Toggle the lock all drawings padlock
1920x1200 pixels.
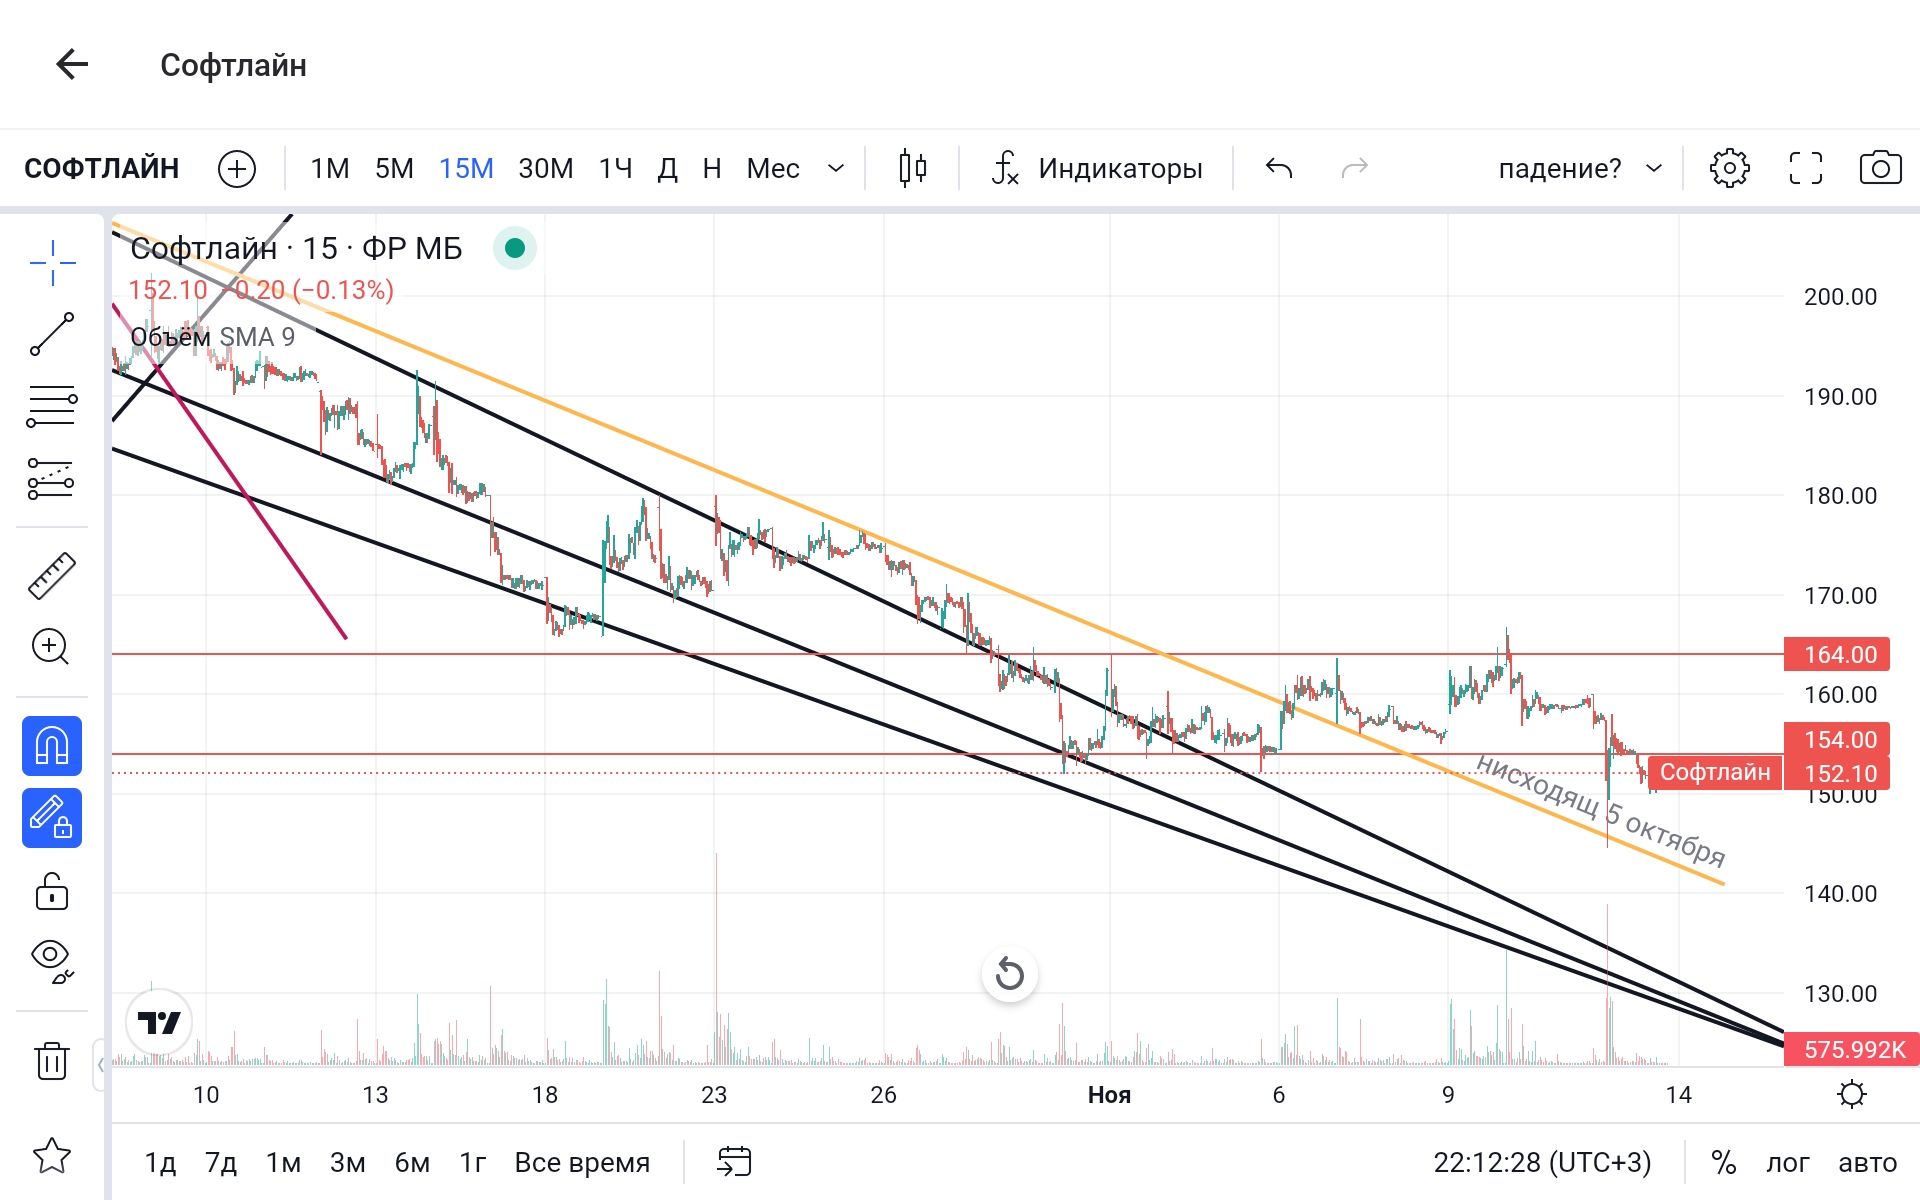52,891
